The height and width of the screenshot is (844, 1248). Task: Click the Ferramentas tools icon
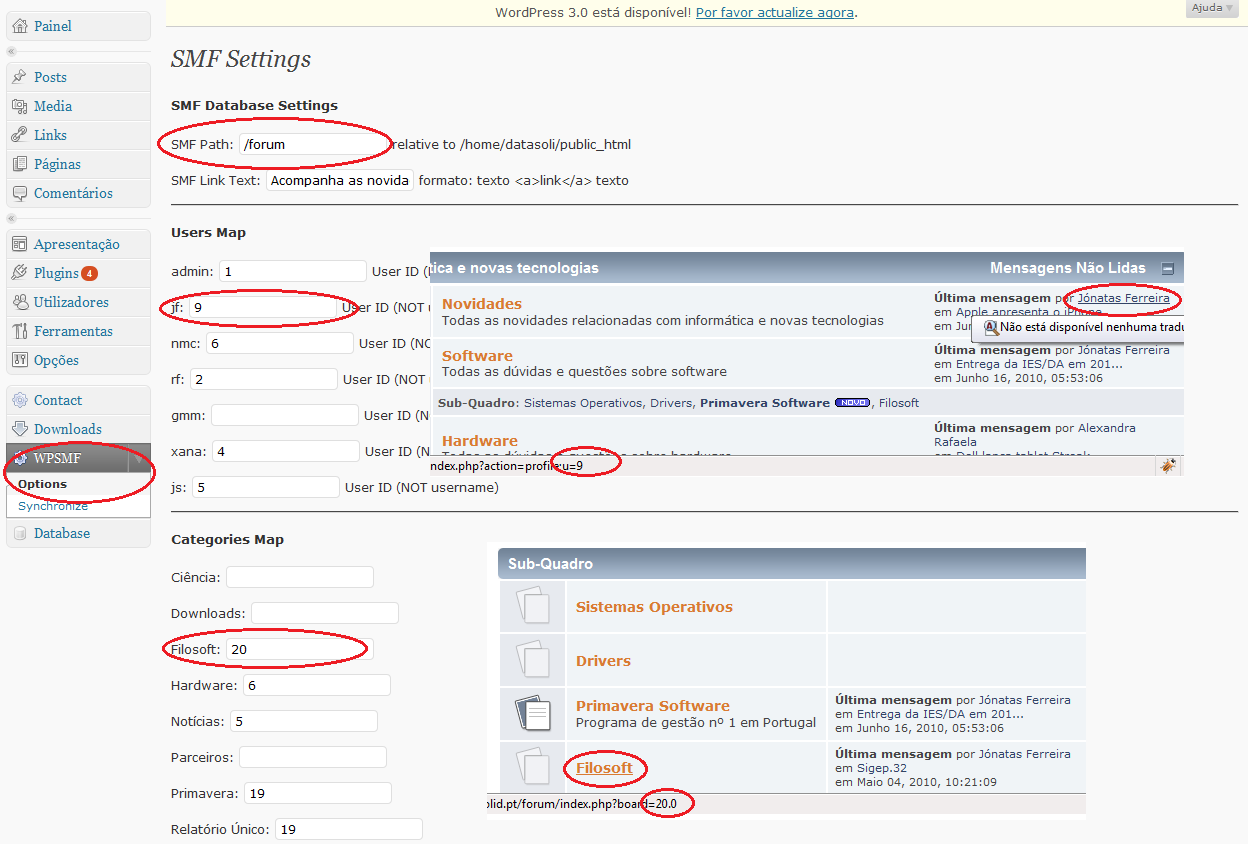(20, 331)
